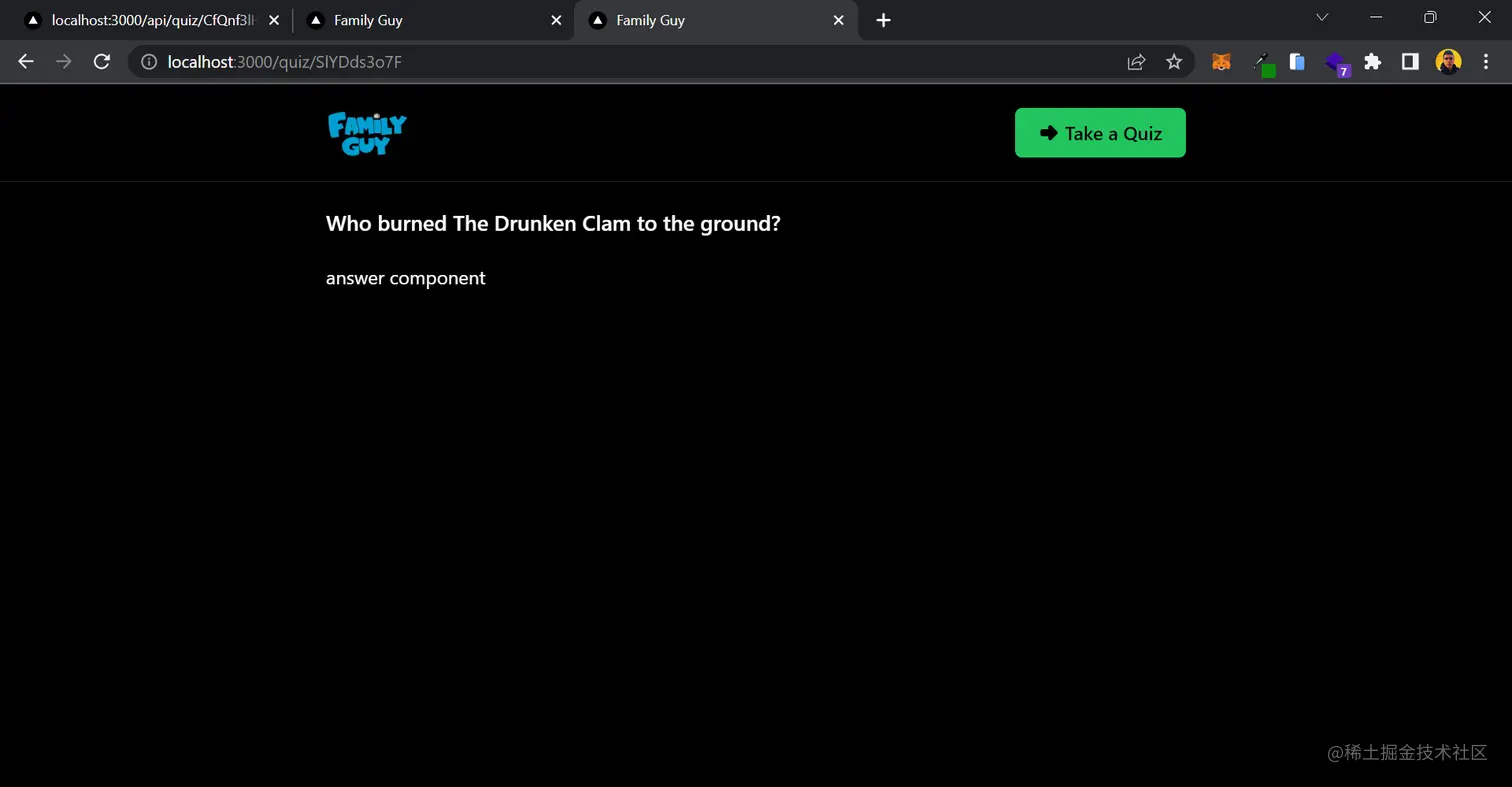Open the Extensions puzzle menu

1373,62
